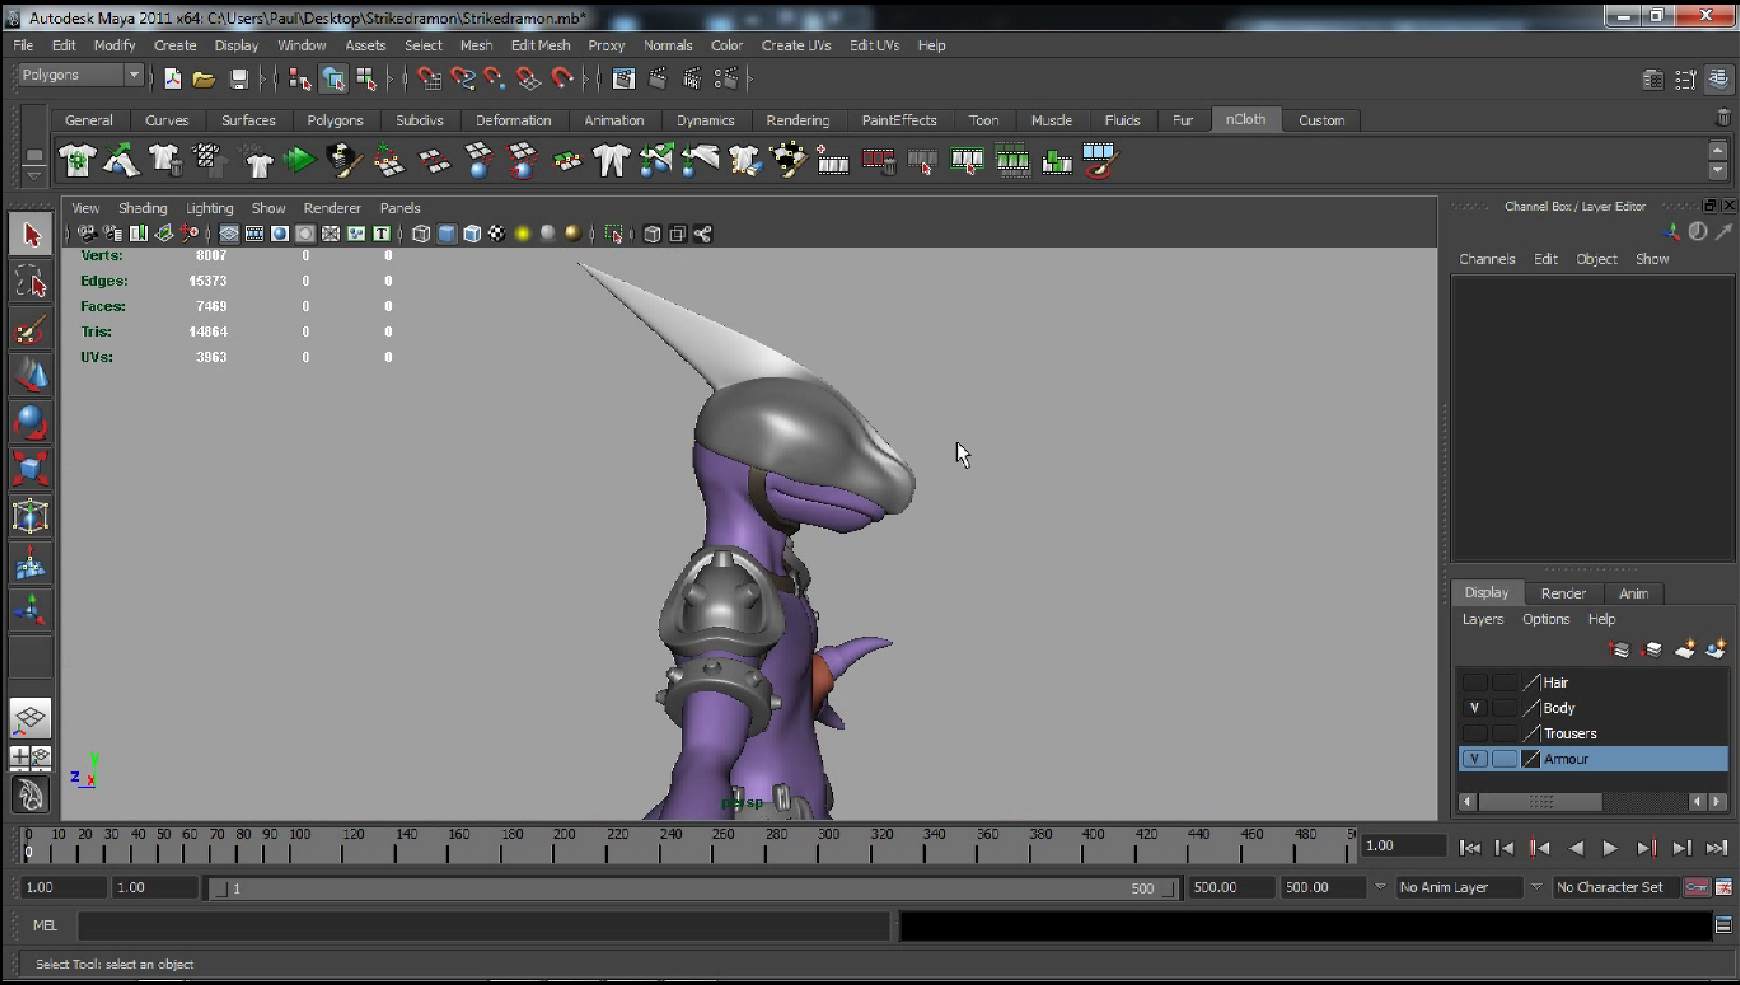Choose the Lasso selection tool
Image resolution: width=1740 pixels, height=985 pixels.
pos(31,282)
